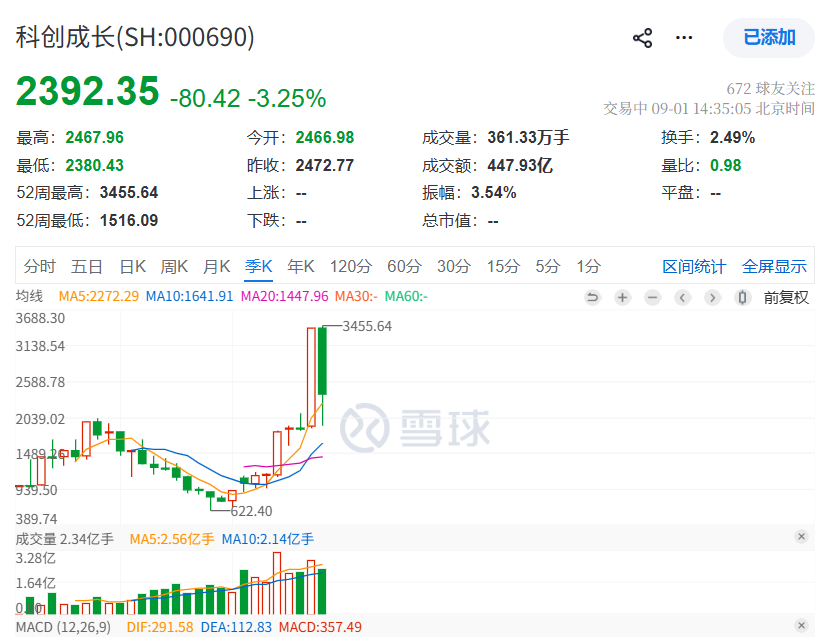Switch to the 日K tab
827x637 pixels.
[132, 267]
